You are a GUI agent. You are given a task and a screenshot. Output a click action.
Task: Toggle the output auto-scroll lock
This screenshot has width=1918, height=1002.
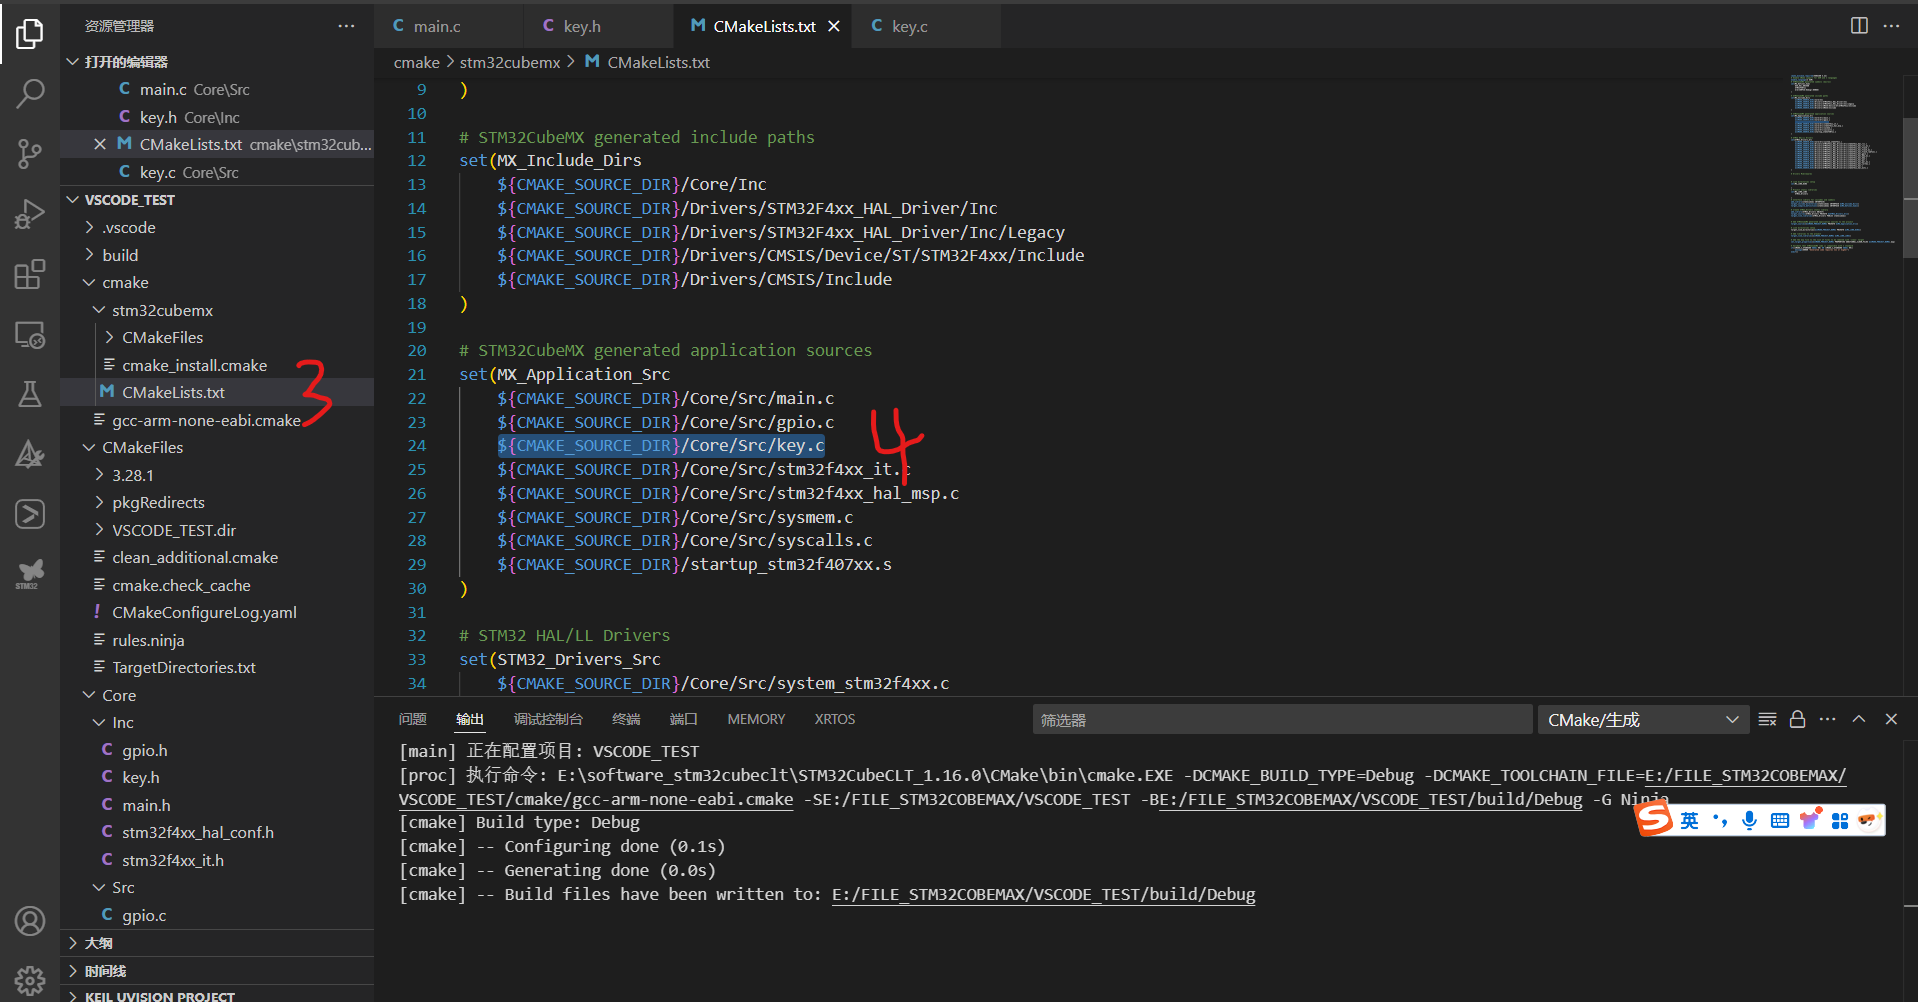tap(1797, 719)
